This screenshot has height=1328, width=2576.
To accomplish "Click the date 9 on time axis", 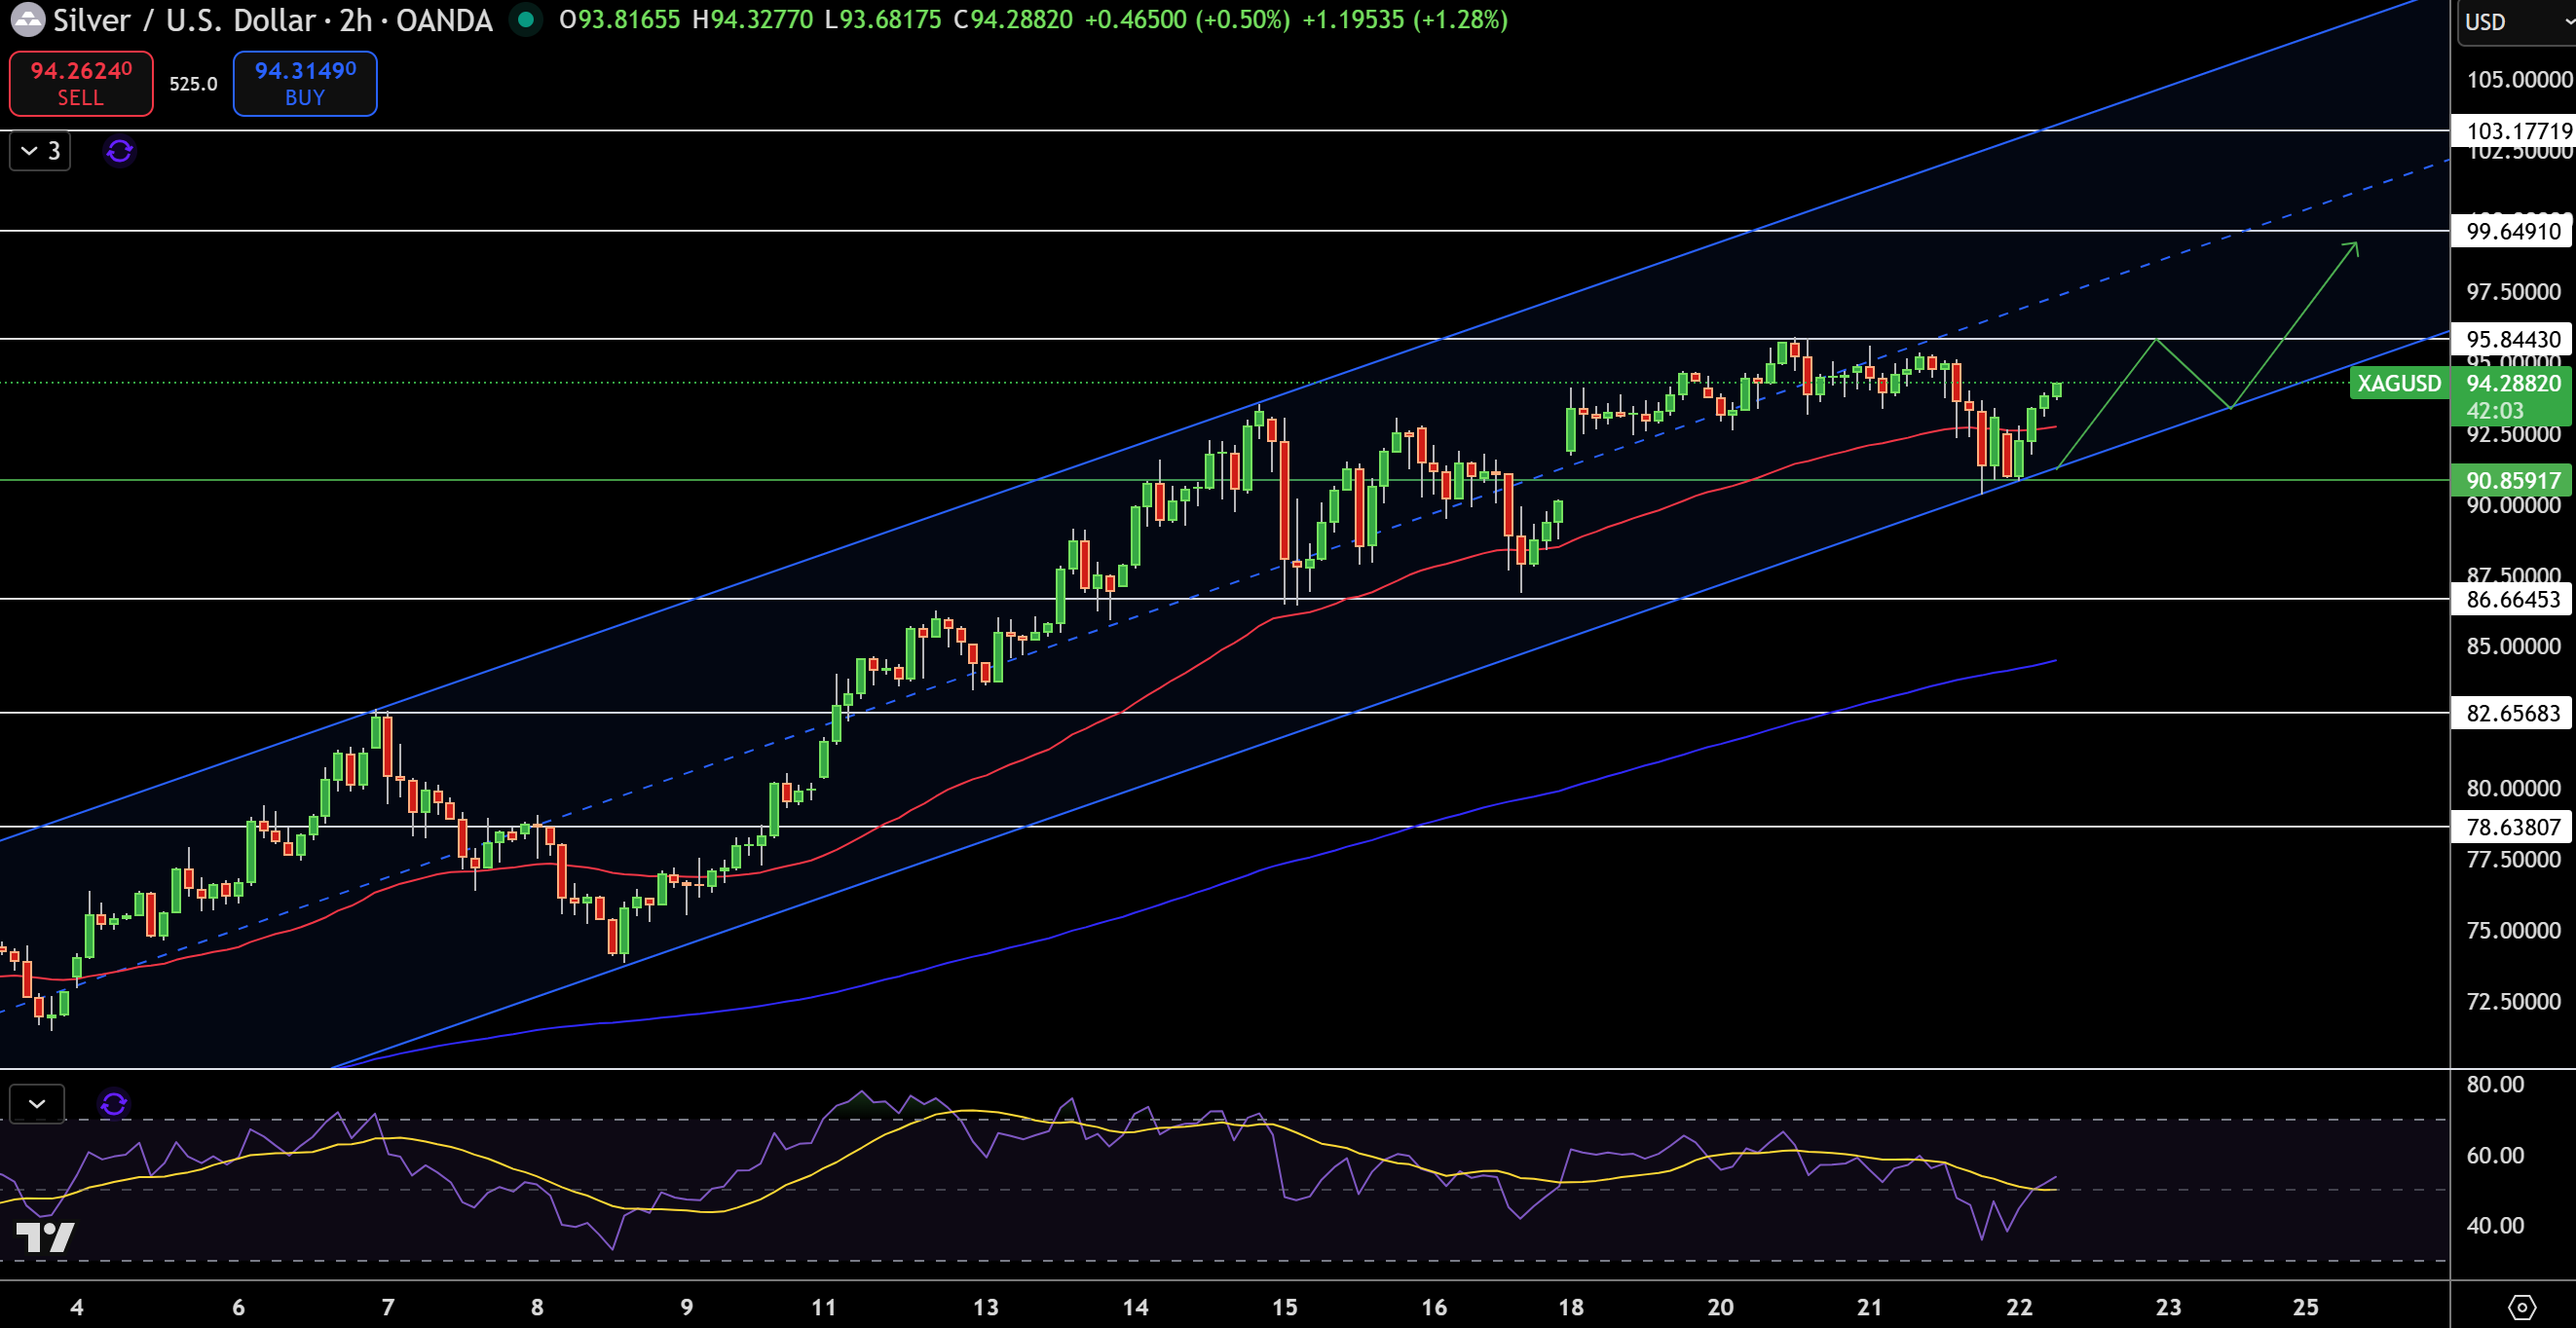I will (x=687, y=1307).
